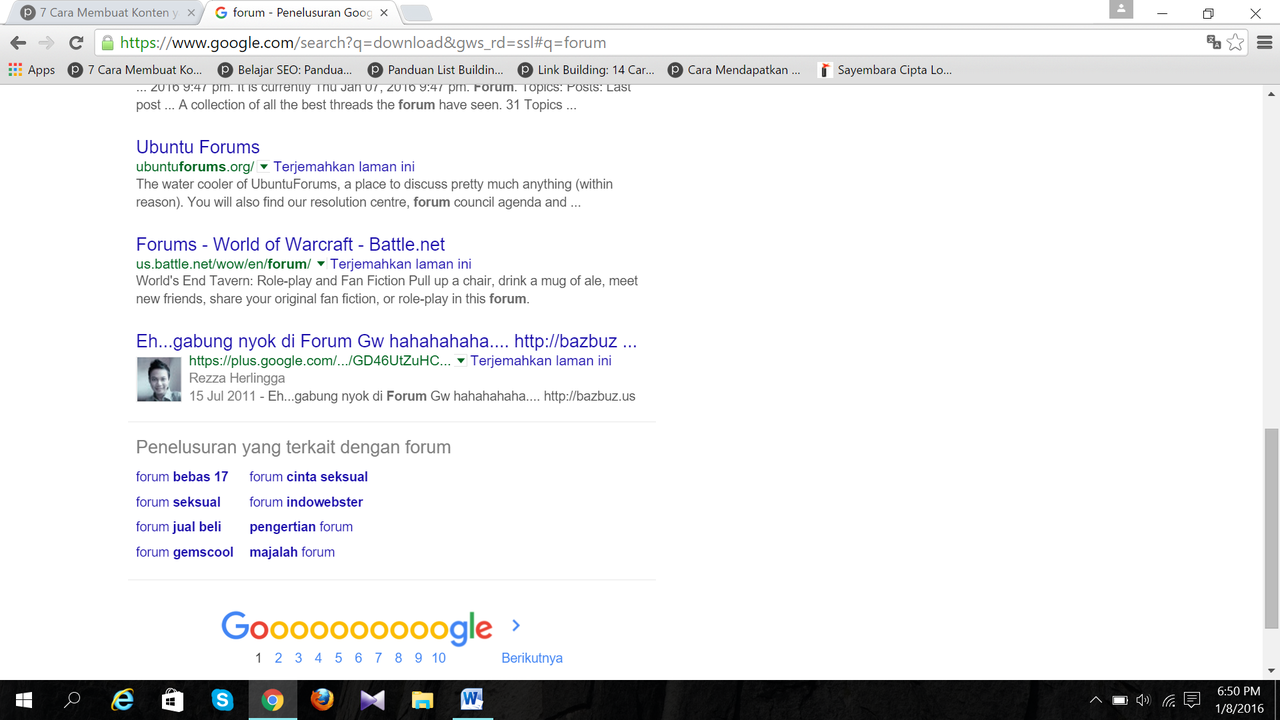Viewport: 1280px width, 720px height.
Task: Open Skype from the taskbar
Action: tap(222, 700)
